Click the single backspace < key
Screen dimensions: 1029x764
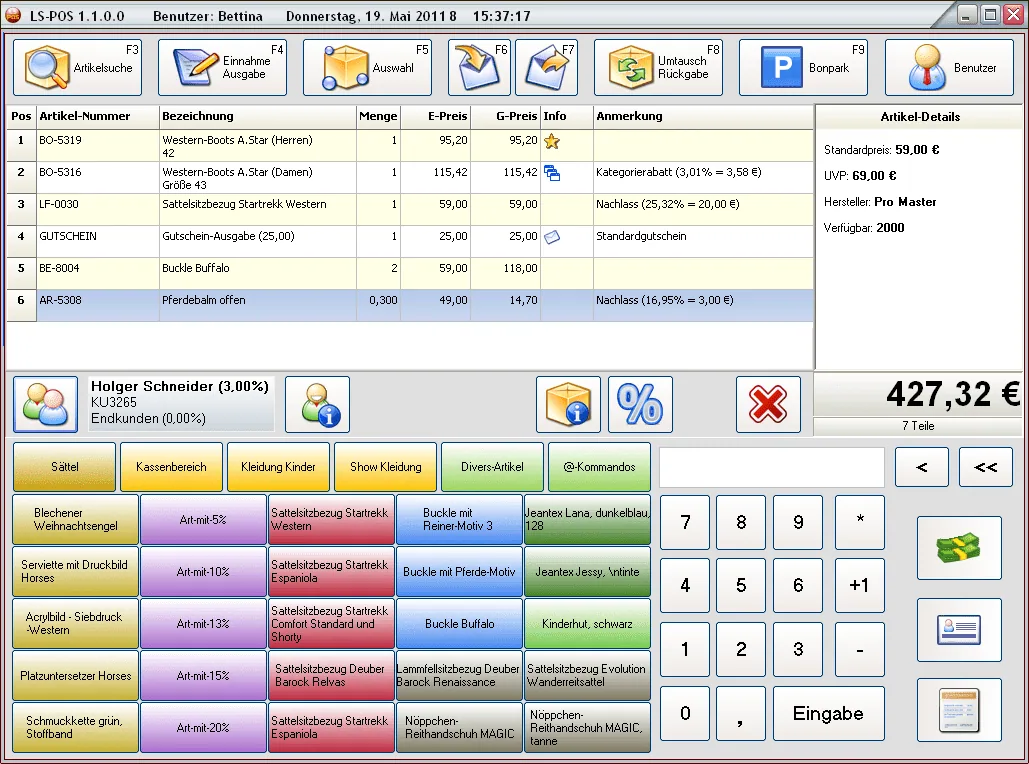(x=922, y=467)
